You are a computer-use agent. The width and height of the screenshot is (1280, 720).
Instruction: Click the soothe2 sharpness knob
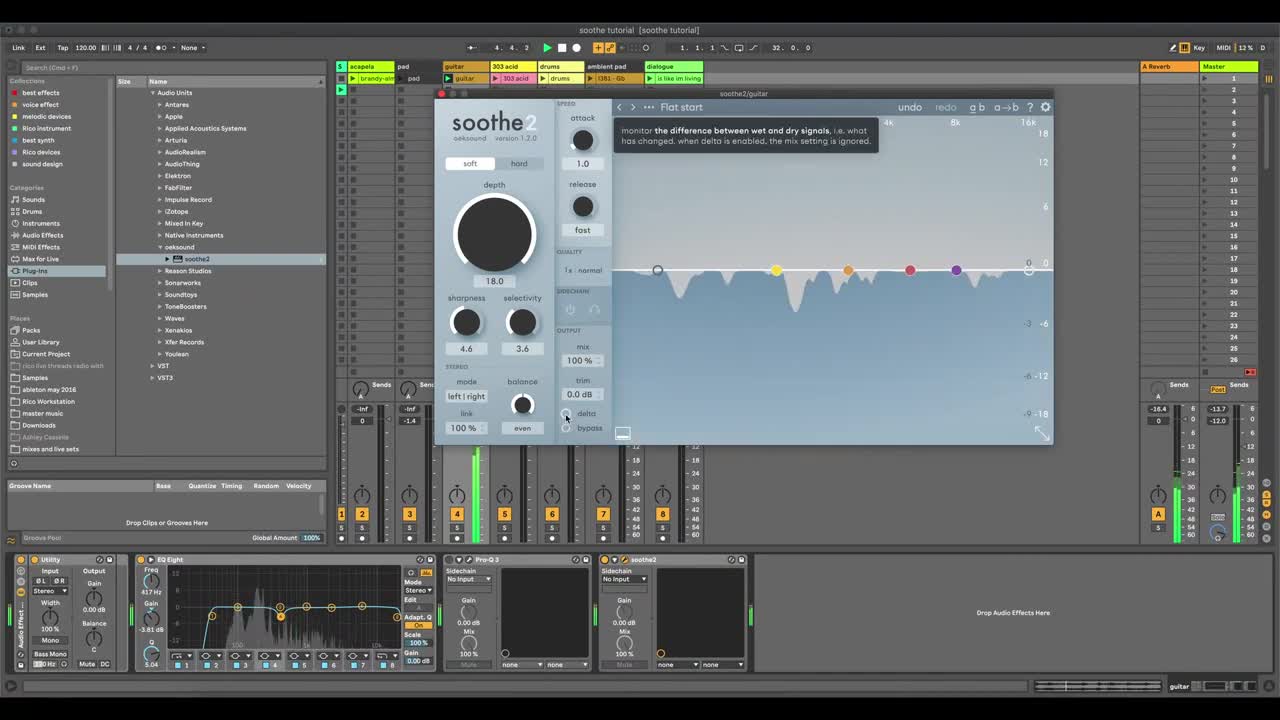point(466,322)
